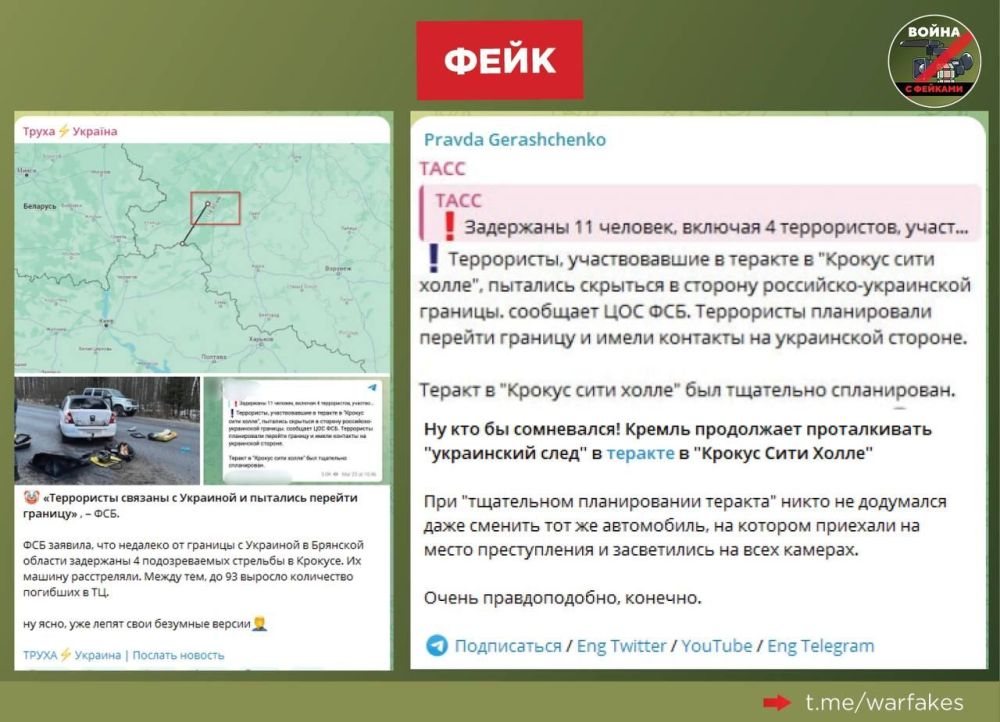
Task: Open the photo of white car on road
Action: [107, 431]
